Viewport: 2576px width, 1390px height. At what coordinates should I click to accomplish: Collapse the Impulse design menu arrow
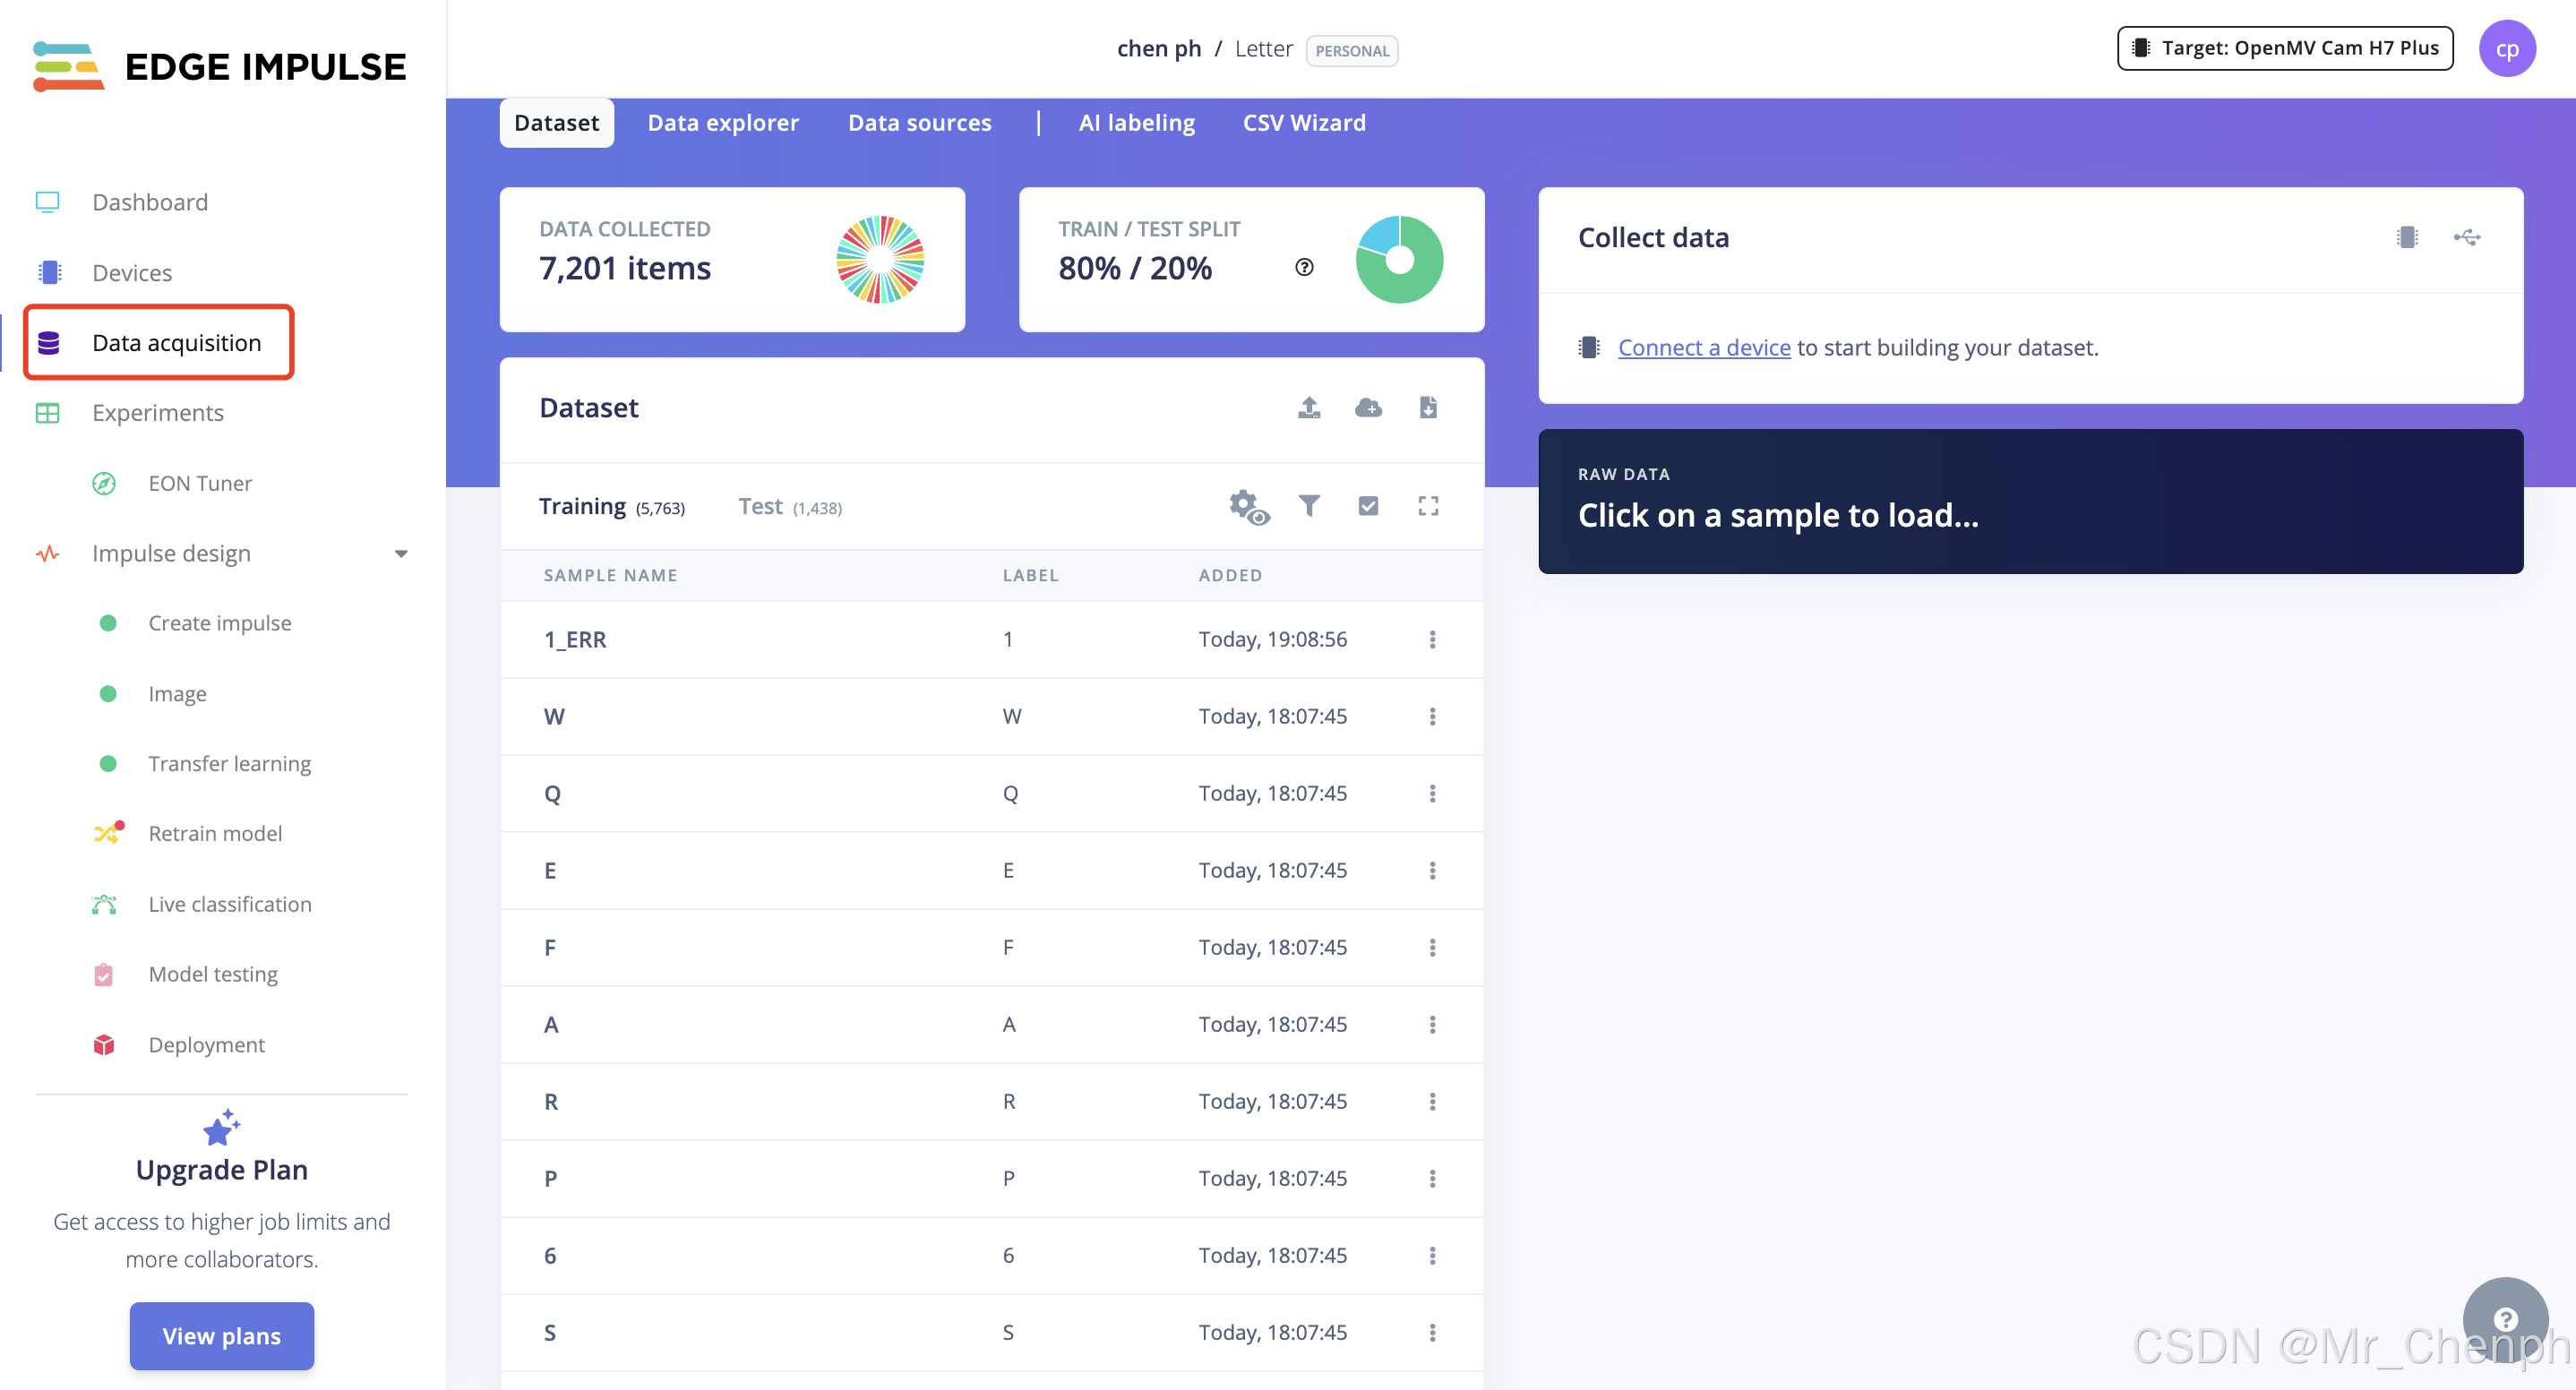coord(401,554)
